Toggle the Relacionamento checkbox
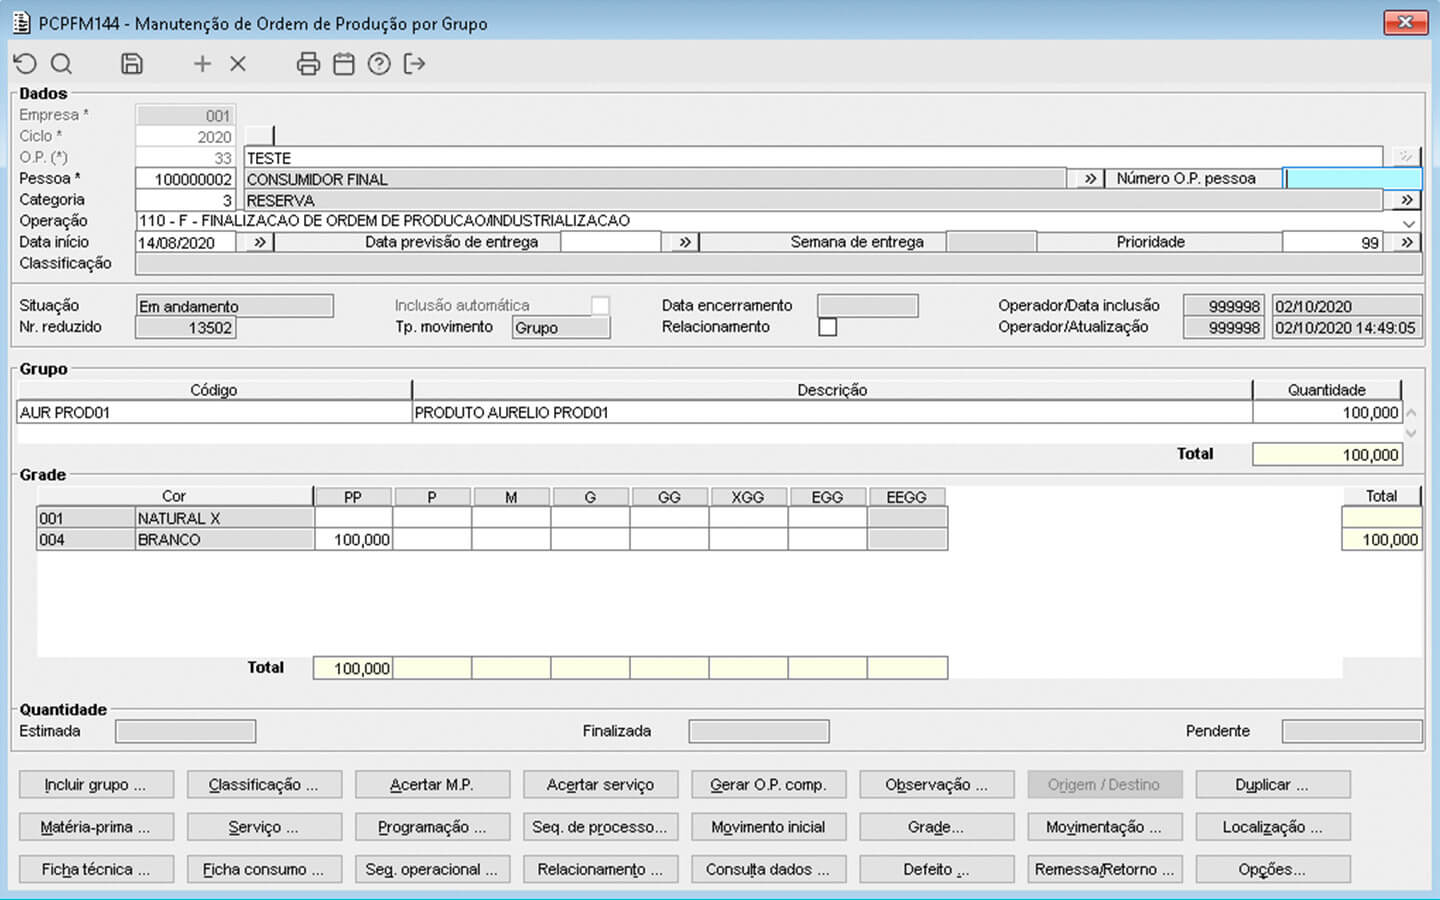The height and width of the screenshot is (900, 1440). point(828,327)
